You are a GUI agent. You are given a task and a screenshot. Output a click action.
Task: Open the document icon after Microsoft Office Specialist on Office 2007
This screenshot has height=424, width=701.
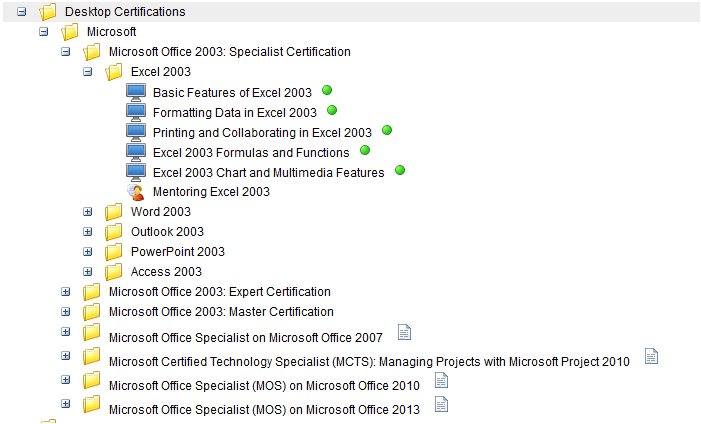[x=404, y=332]
